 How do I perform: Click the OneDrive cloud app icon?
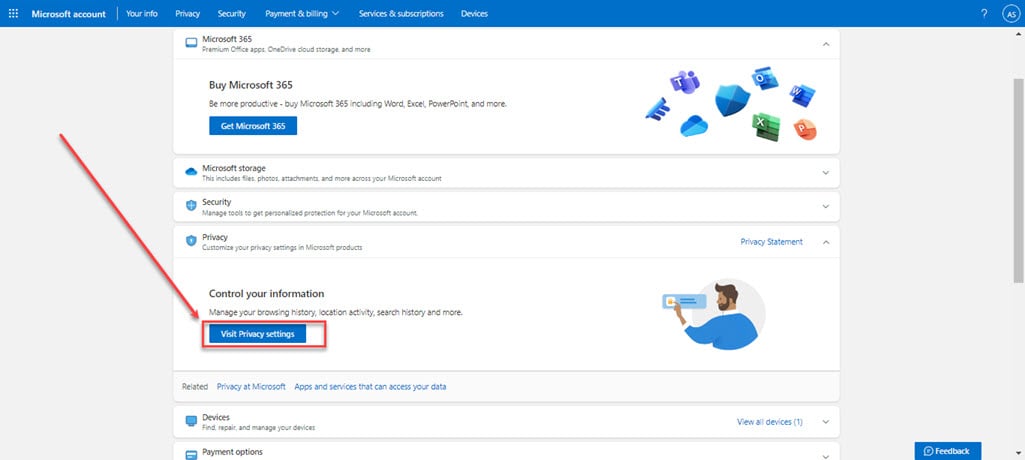[694, 125]
